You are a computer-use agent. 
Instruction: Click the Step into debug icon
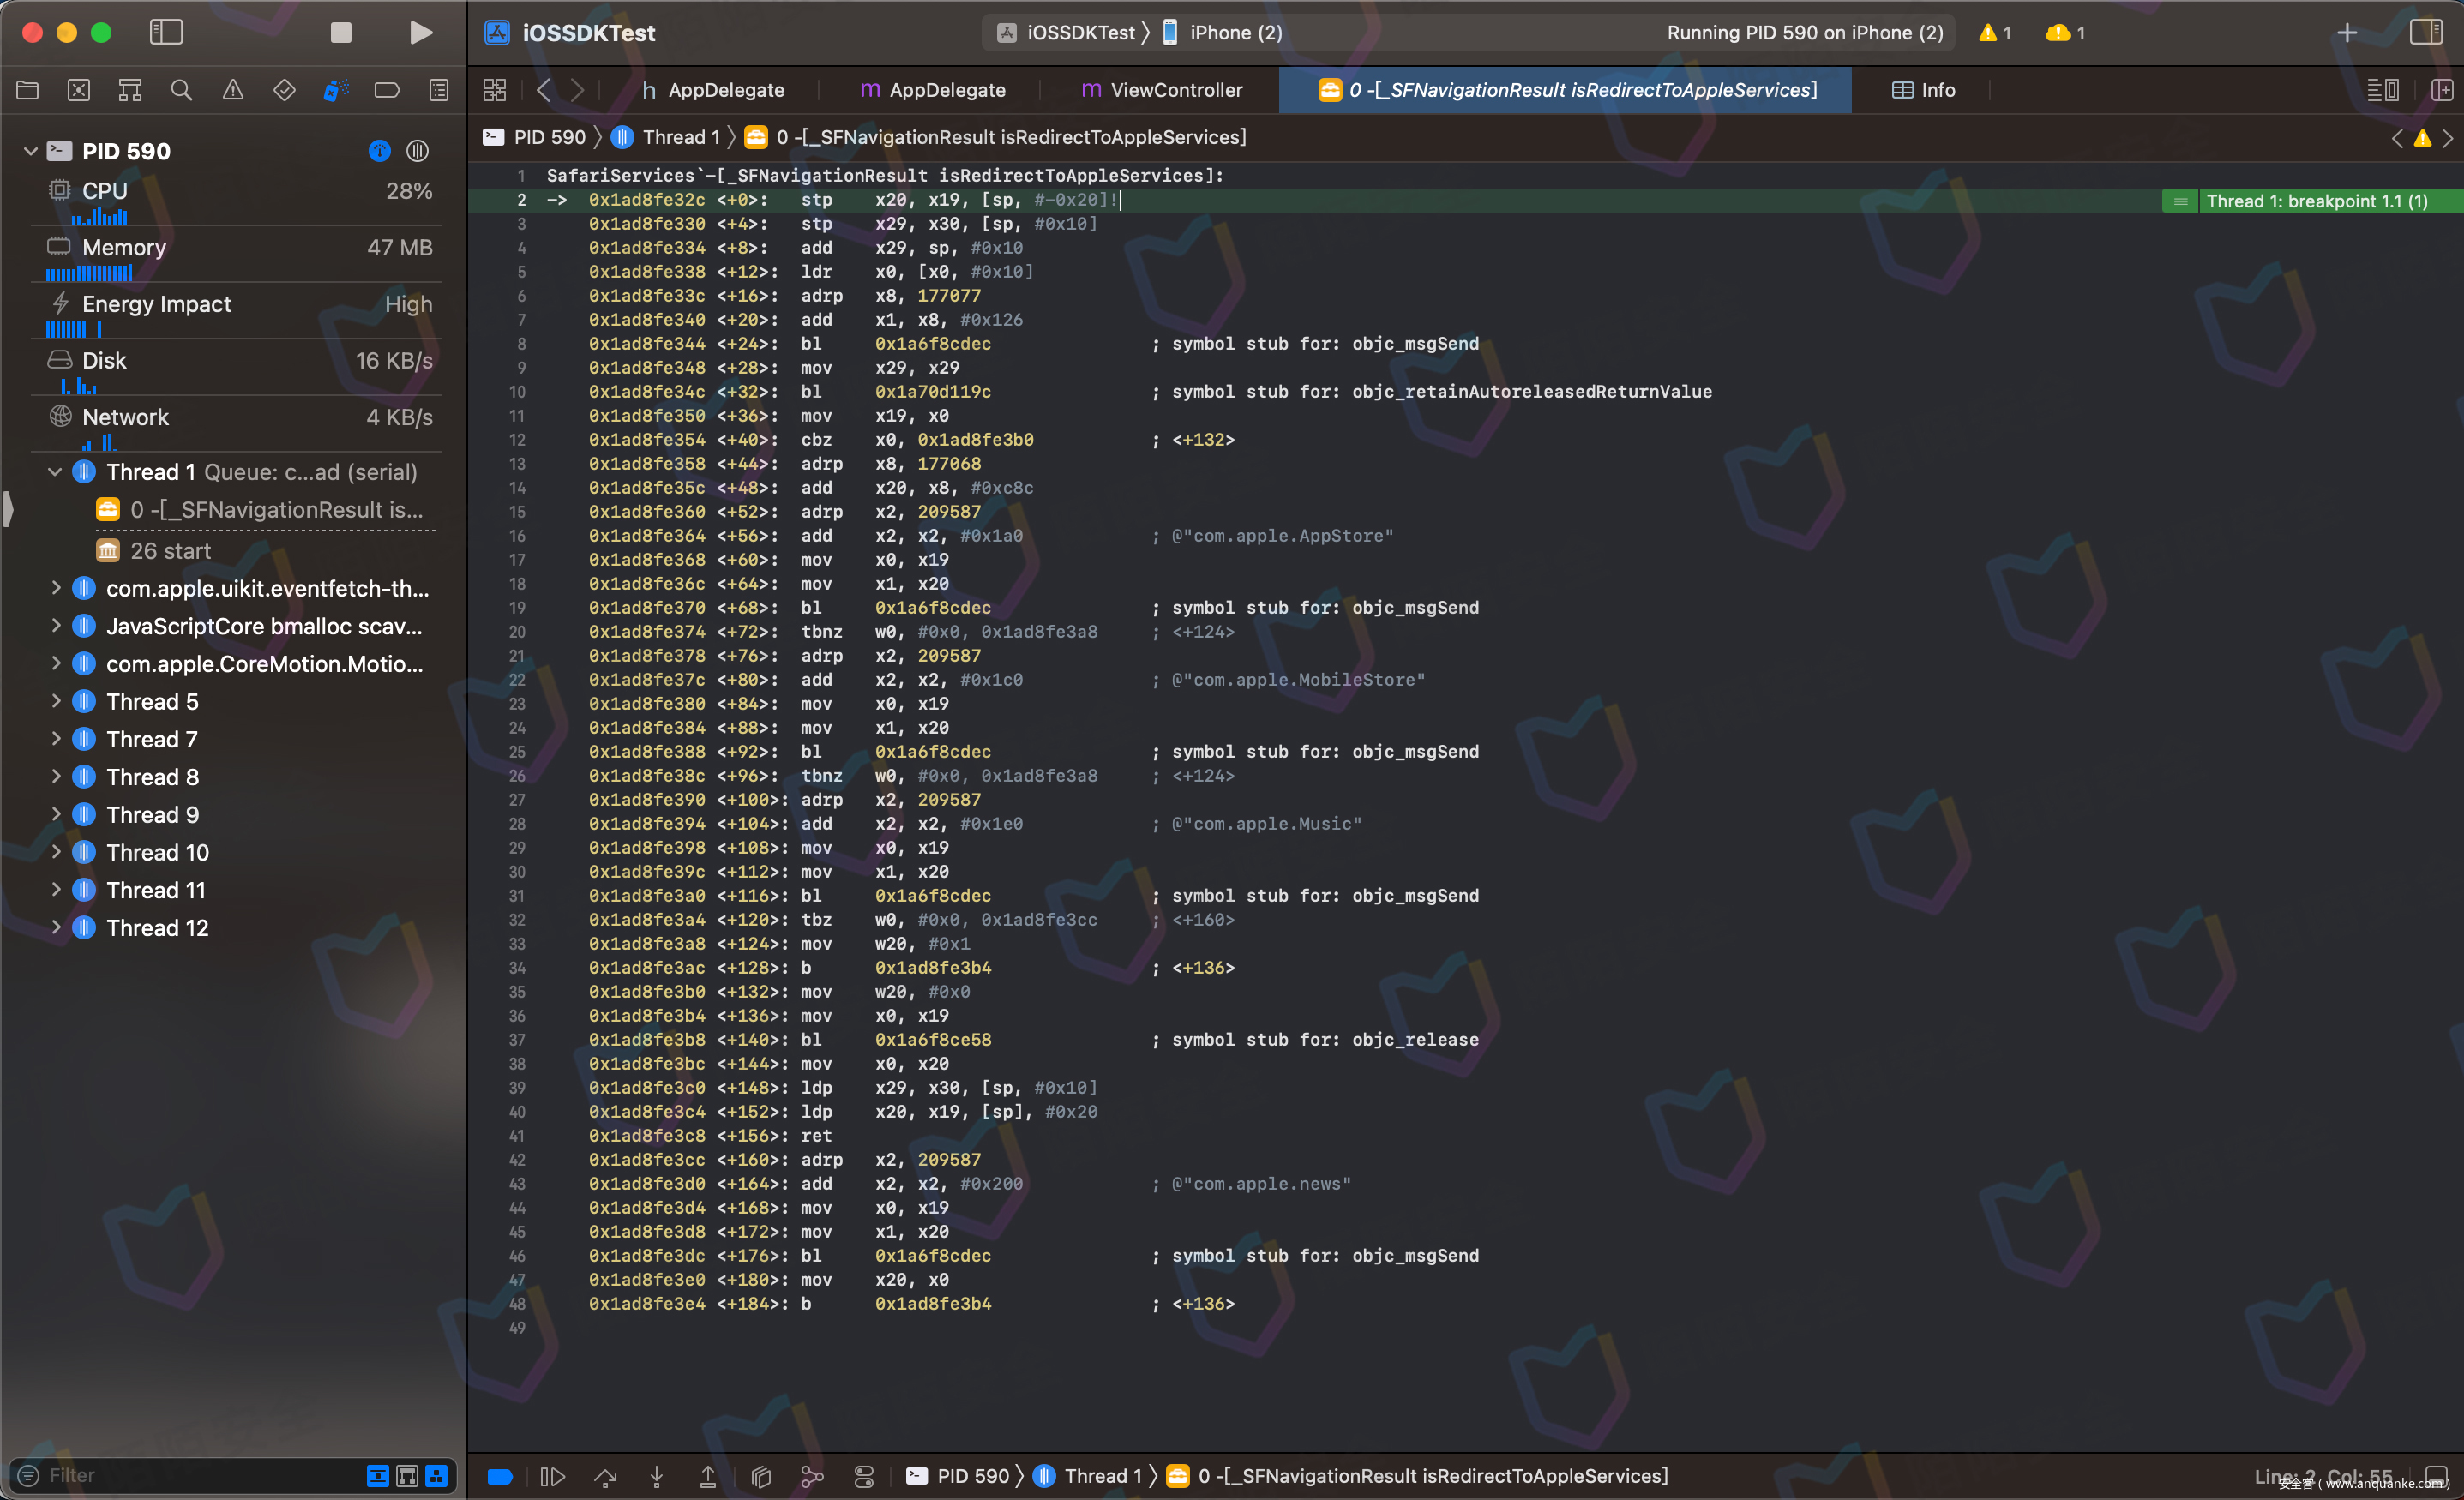pos(657,1477)
